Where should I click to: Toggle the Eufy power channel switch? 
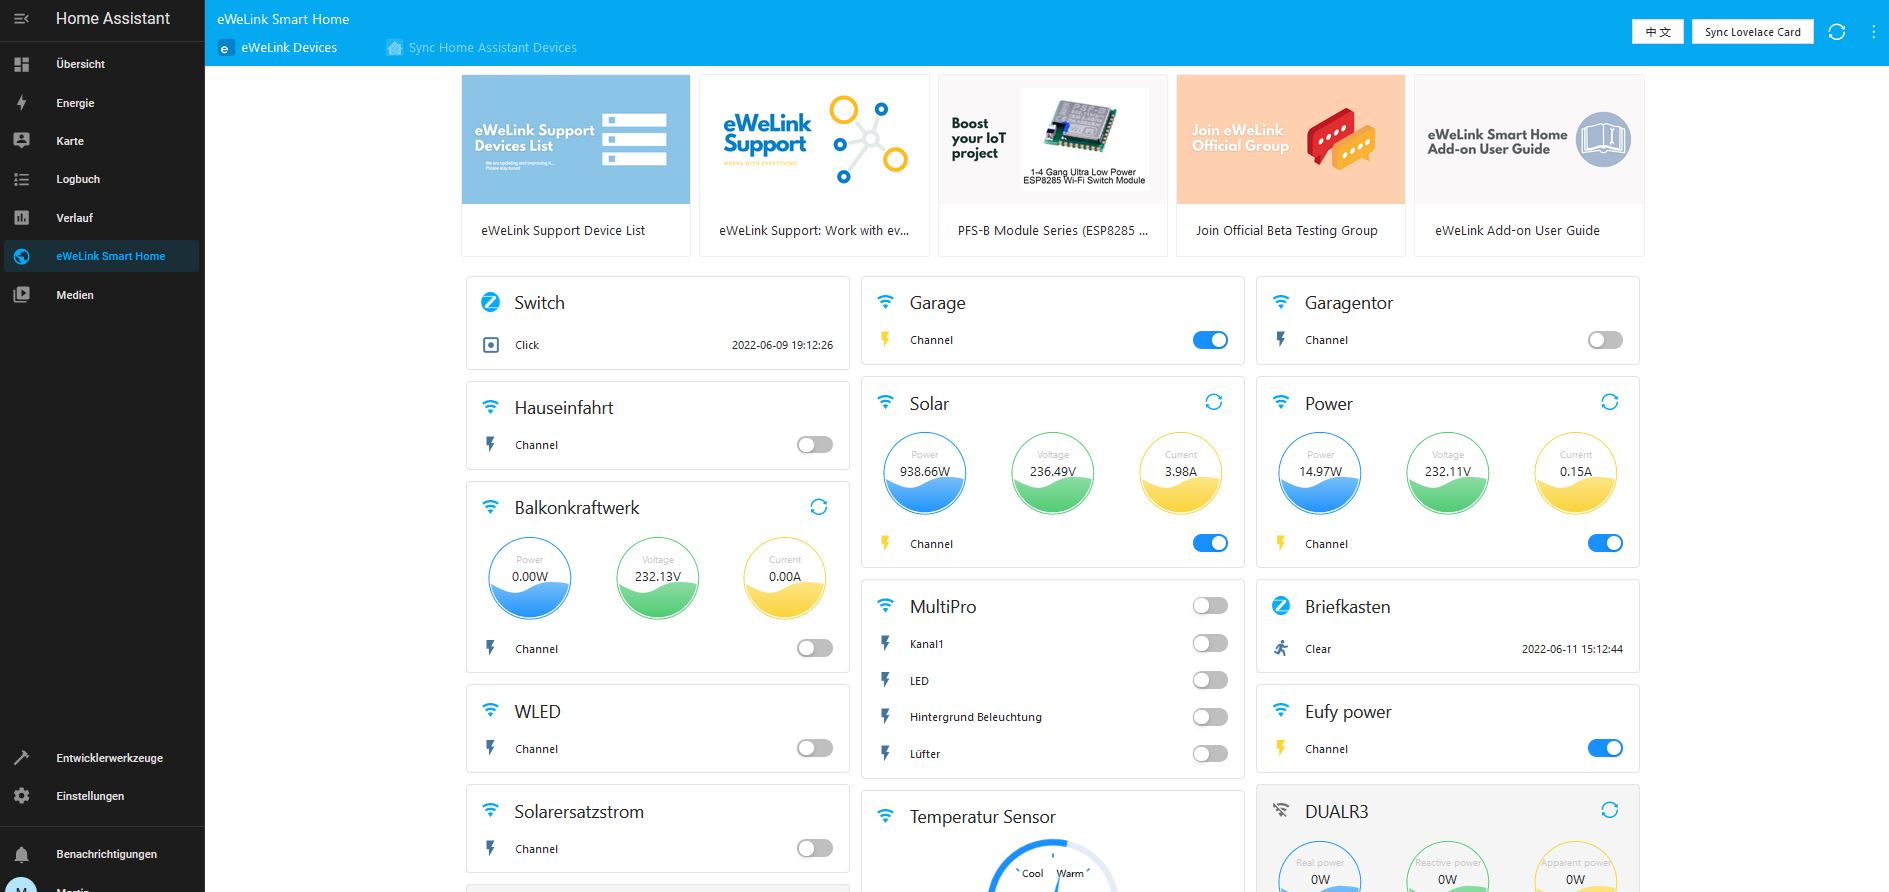tap(1605, 748)
